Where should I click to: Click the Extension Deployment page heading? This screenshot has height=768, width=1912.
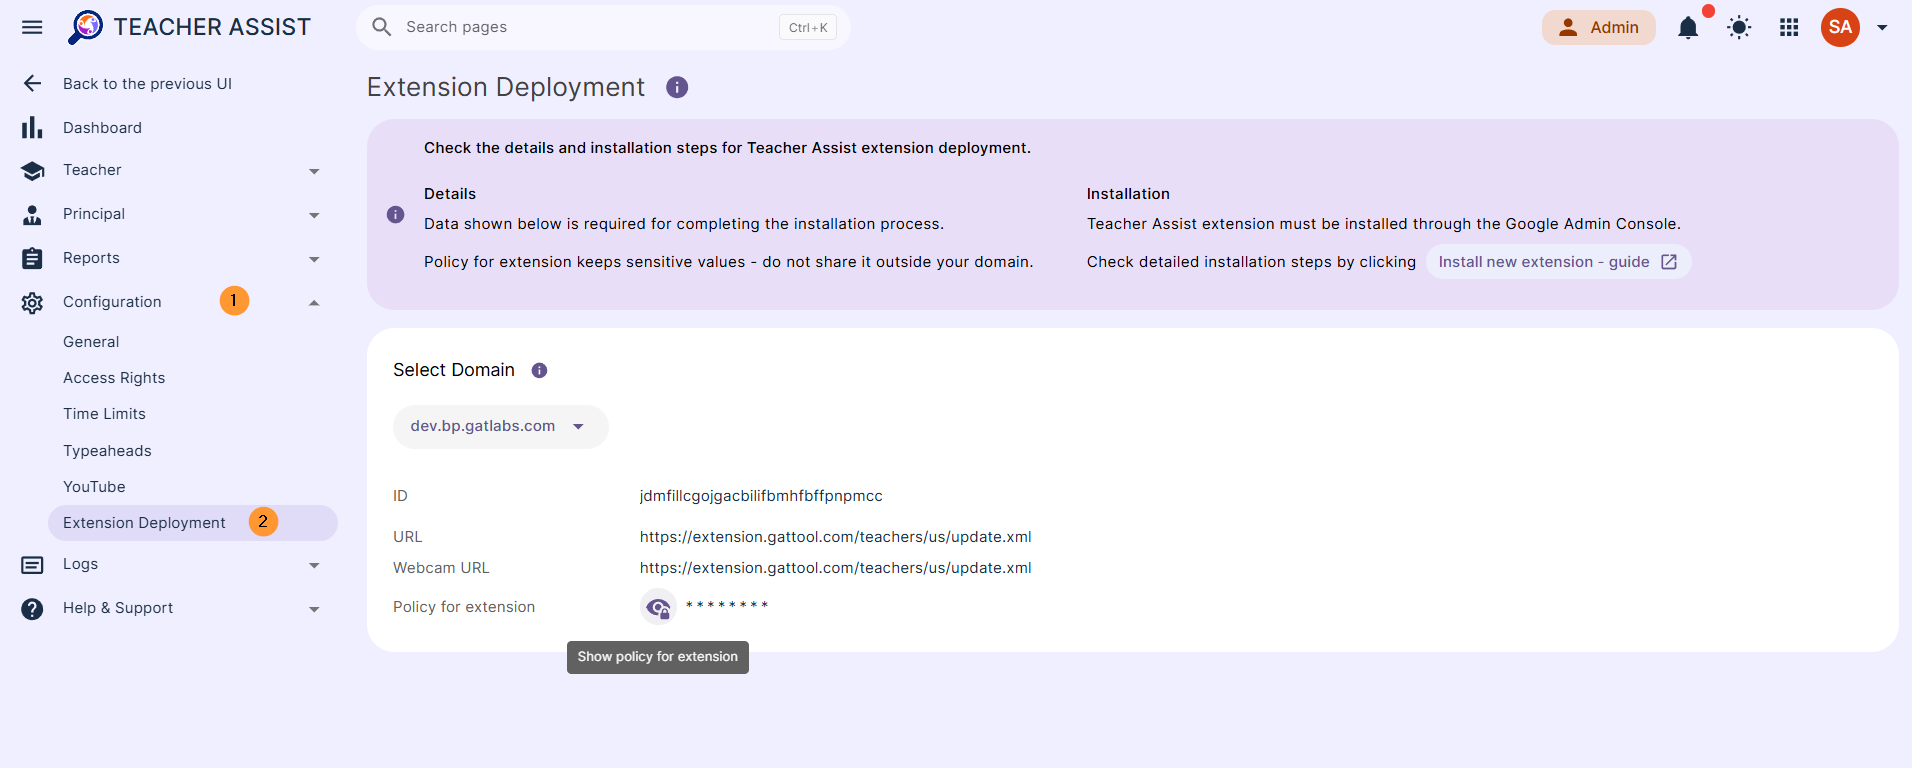pyautogui.click(x=506, y=87)
